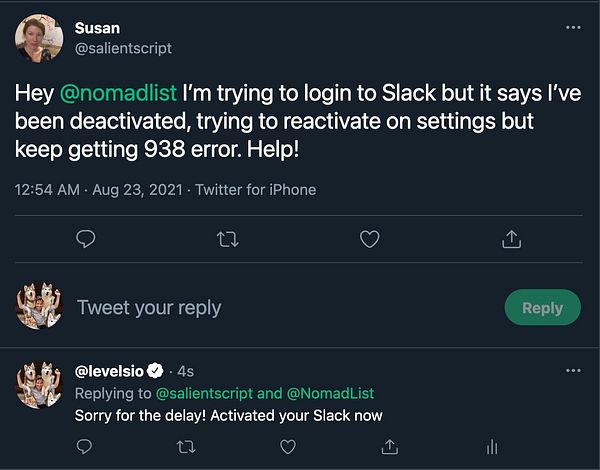Like Susan's tweet with heart icon

pos(370,239)
